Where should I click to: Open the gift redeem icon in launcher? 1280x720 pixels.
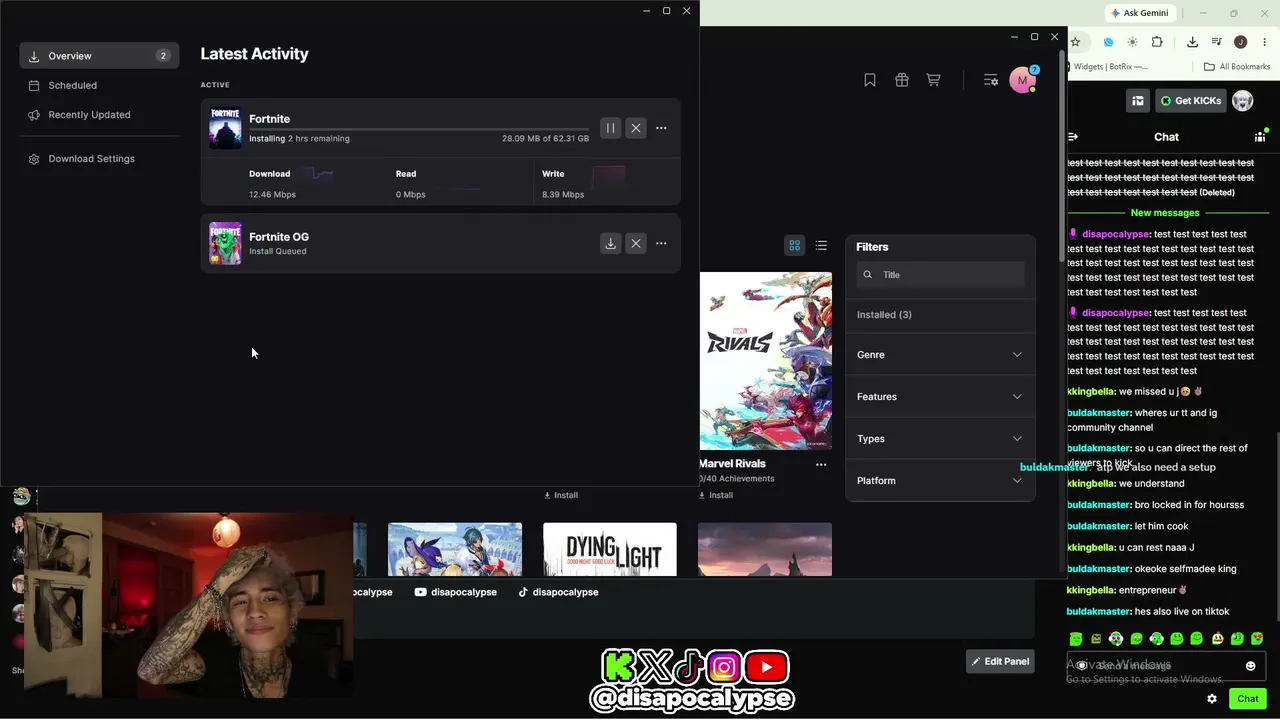(902, 80)
